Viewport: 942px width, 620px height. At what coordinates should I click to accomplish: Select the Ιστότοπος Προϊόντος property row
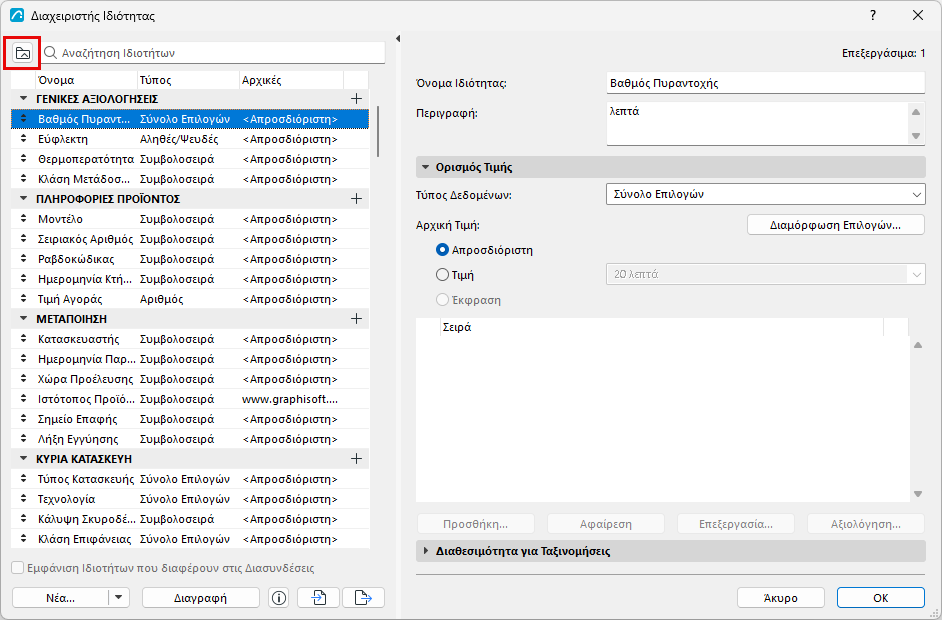click(x=190, y=399)
